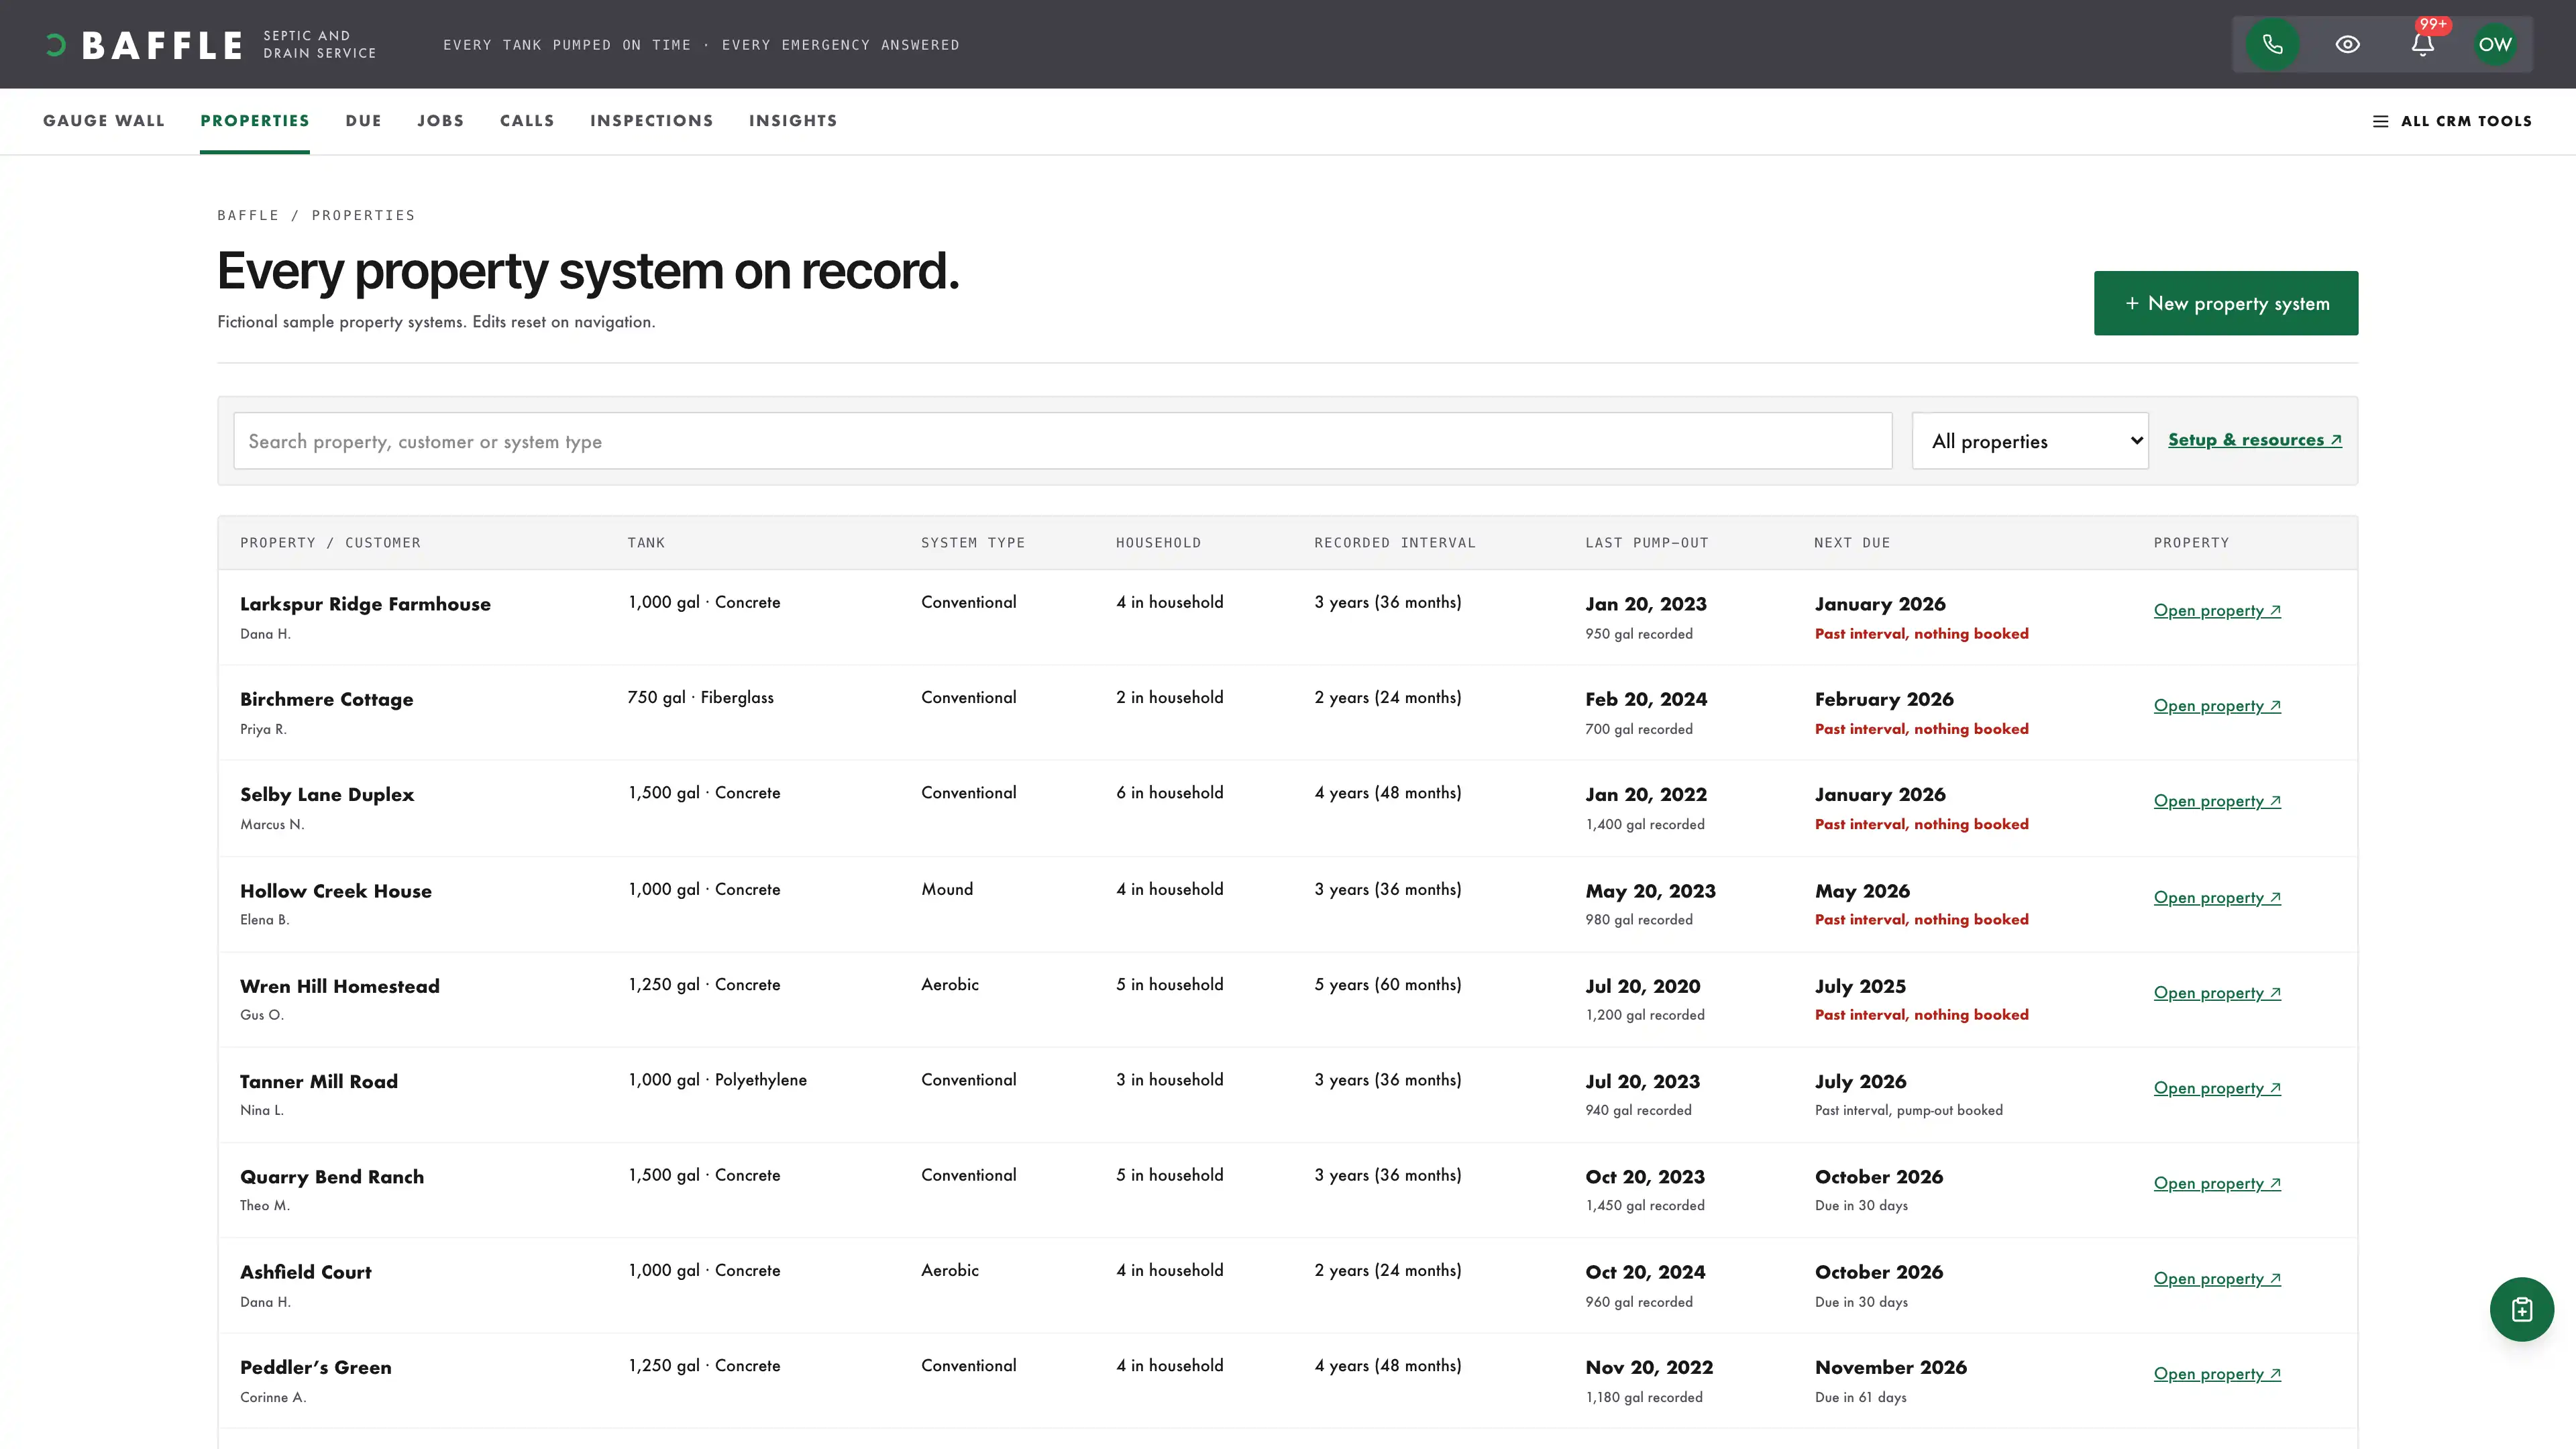Go to the Due tab

click(x=364, y=120)
